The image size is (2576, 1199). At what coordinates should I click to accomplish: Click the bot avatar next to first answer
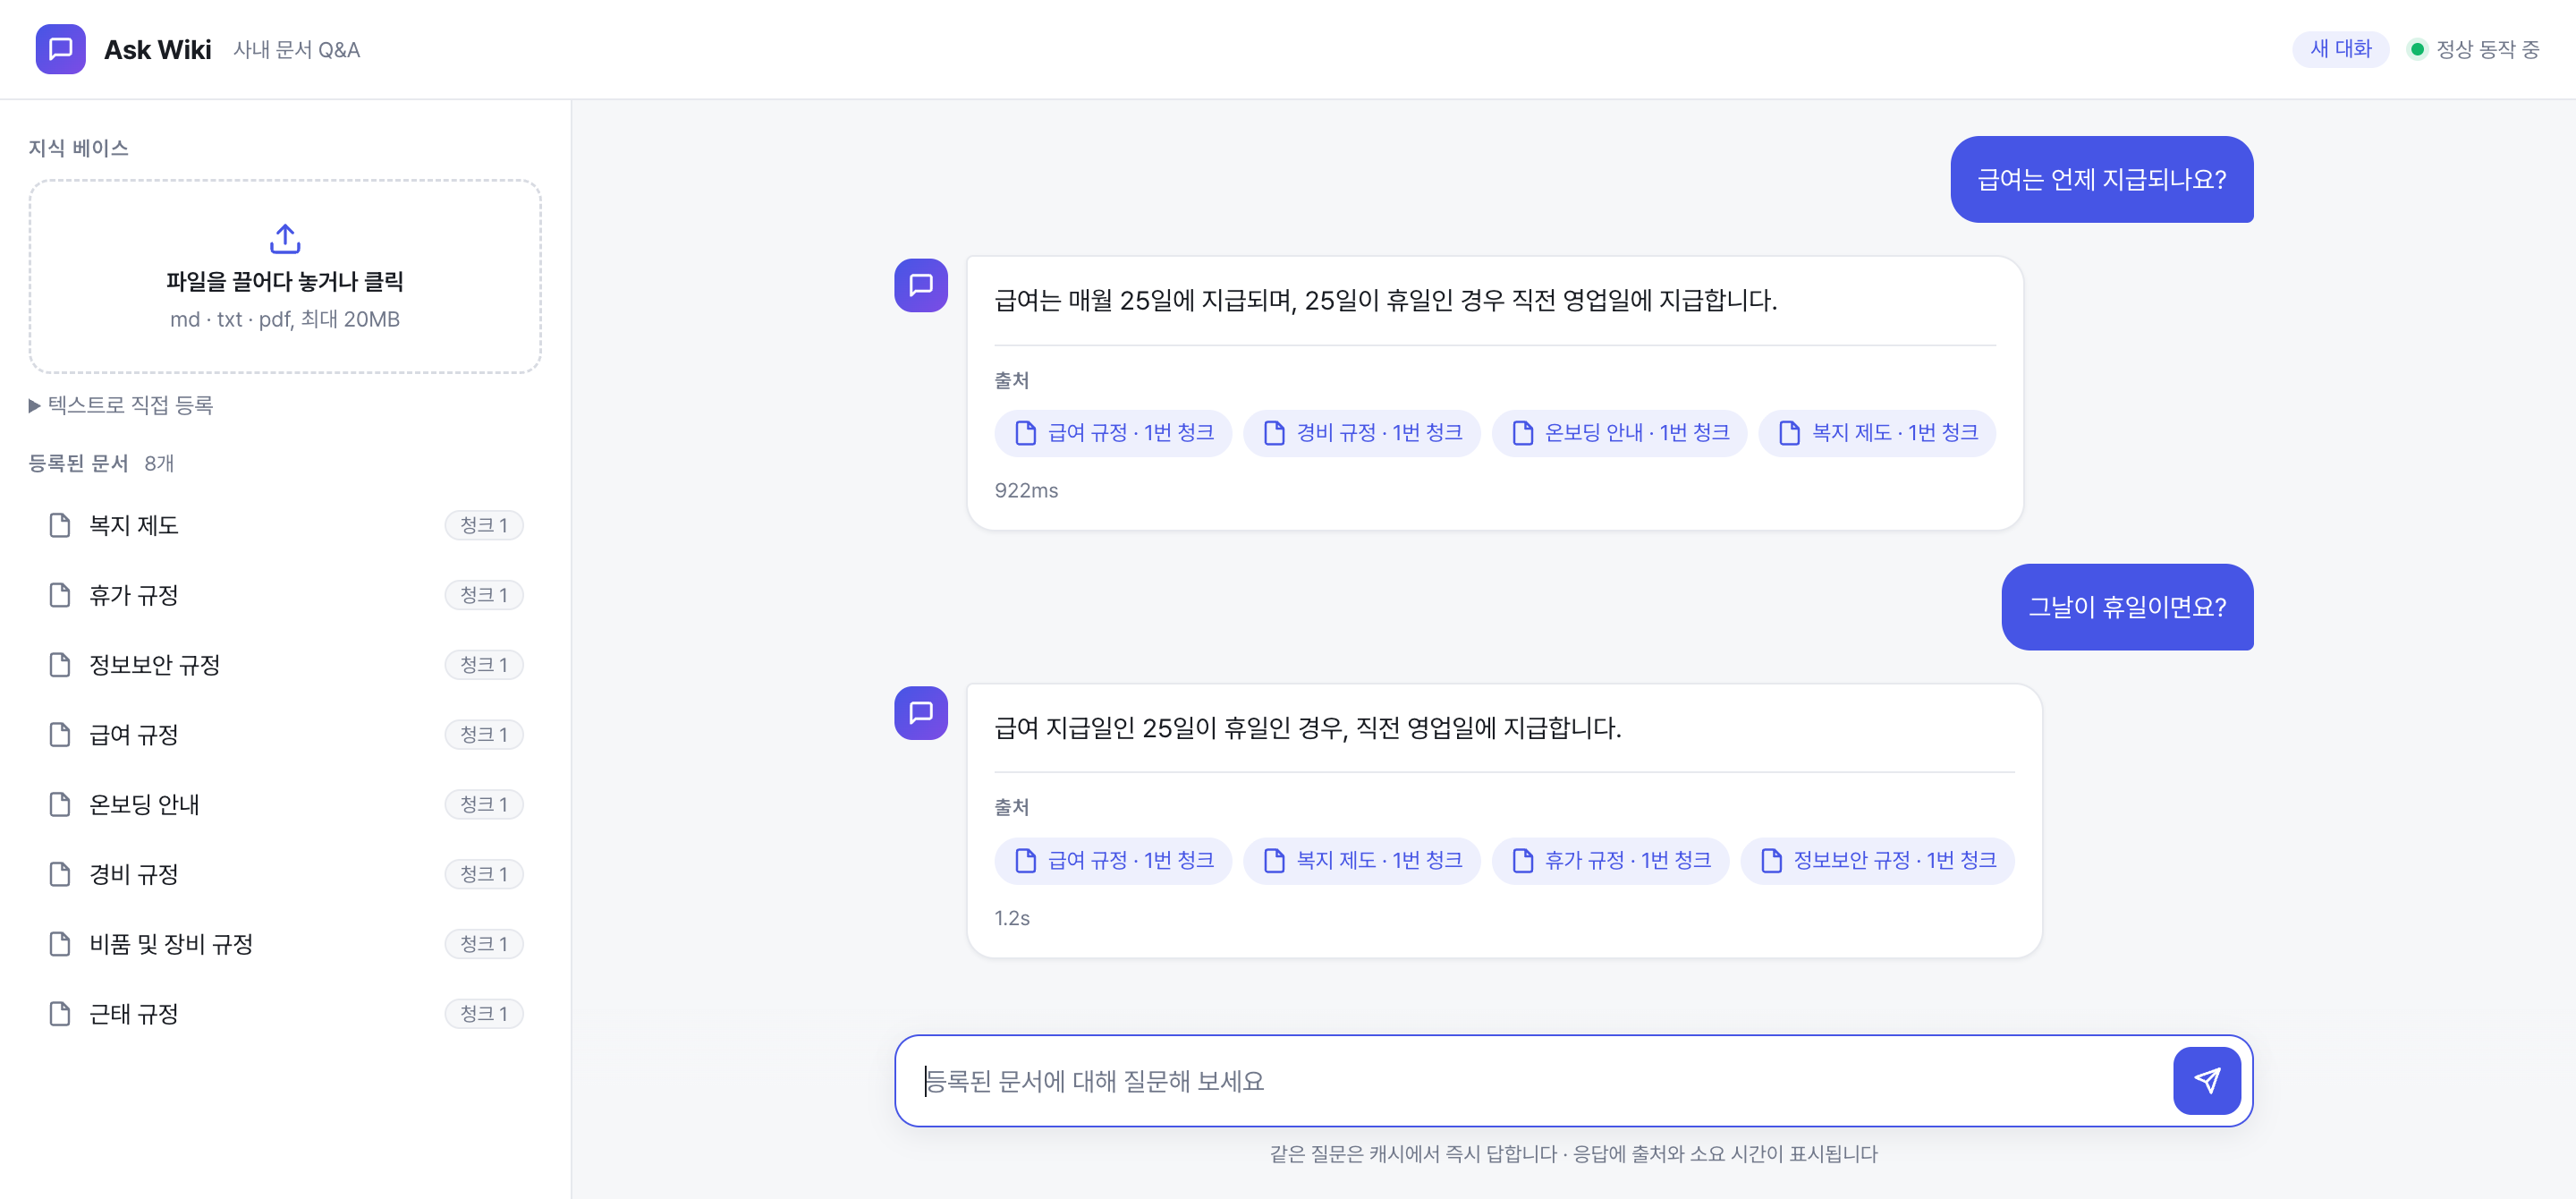920,285
